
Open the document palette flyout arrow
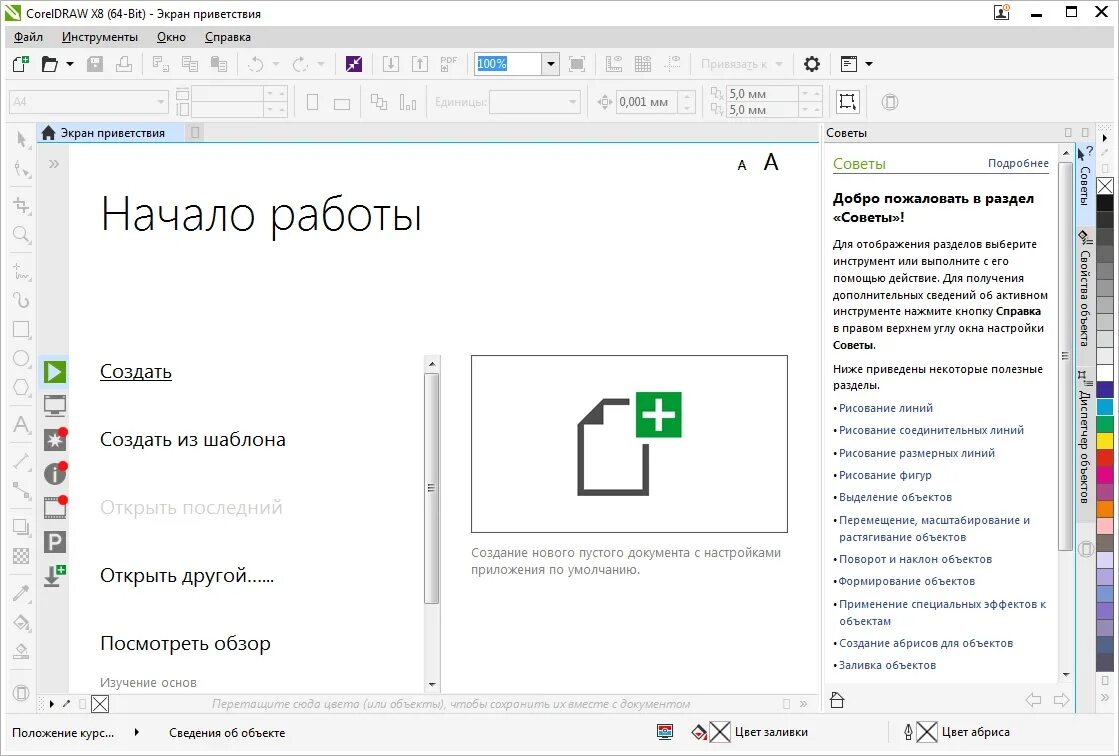point(52,705)
